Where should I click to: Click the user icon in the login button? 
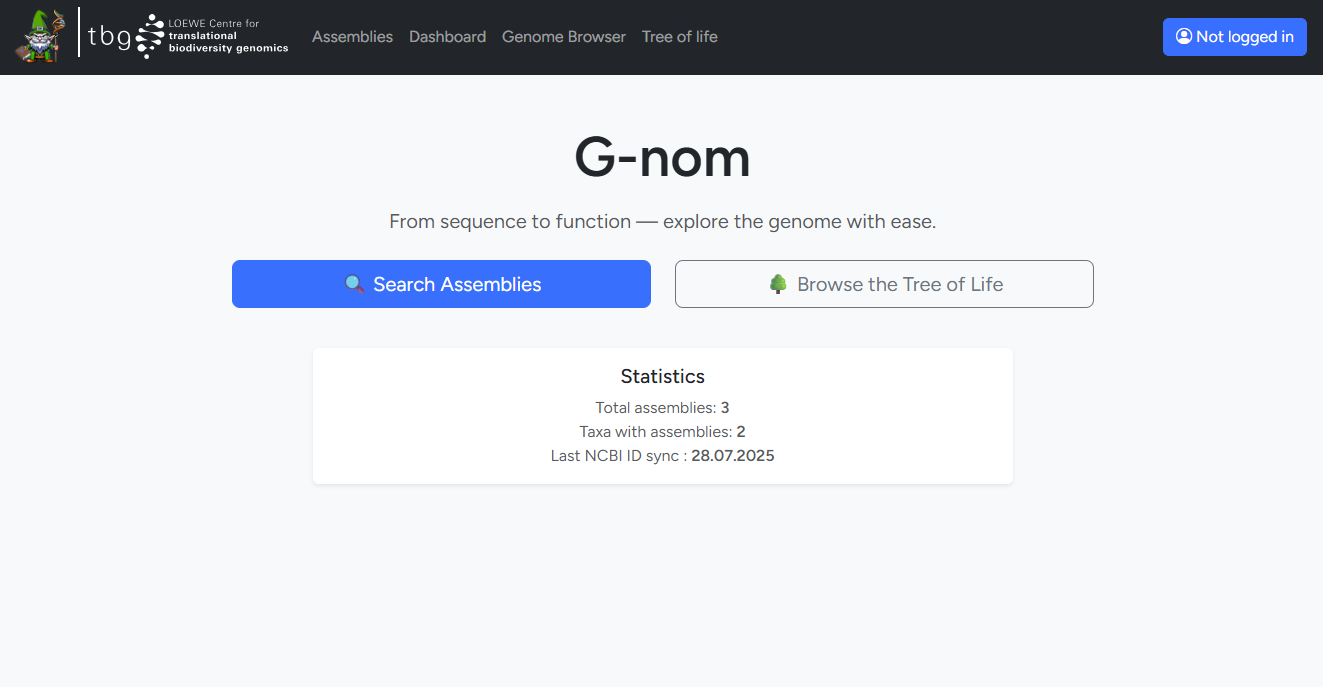(1185, 36)
